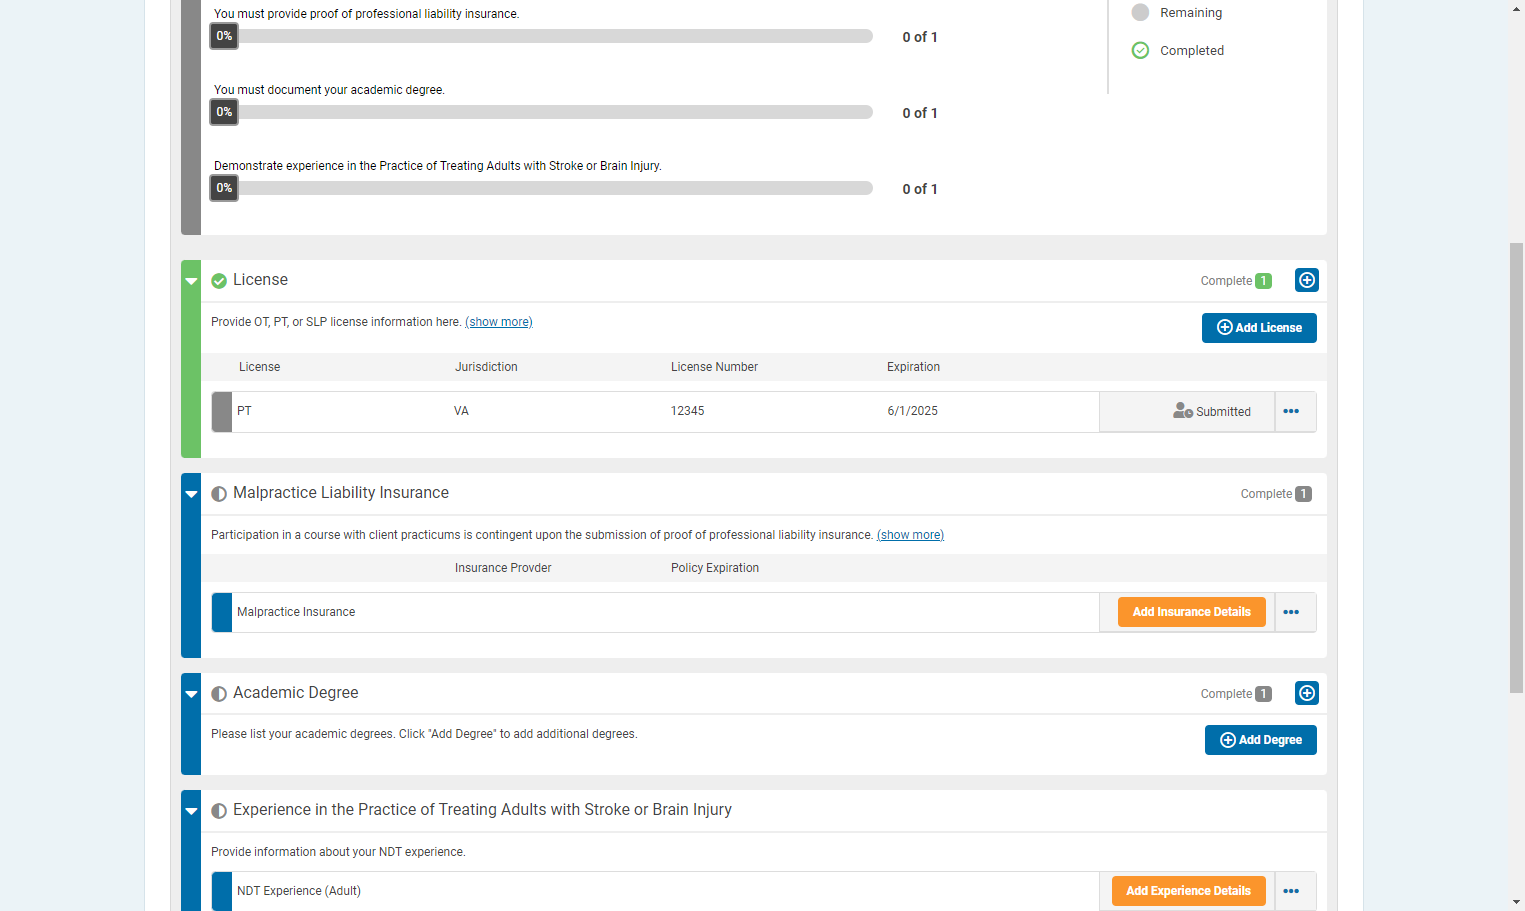Screen dimensions: 1525x911
Task: Click the half-circle status icon beside Academic Degree
Action: pyautogui.click(x=219, y=694)
